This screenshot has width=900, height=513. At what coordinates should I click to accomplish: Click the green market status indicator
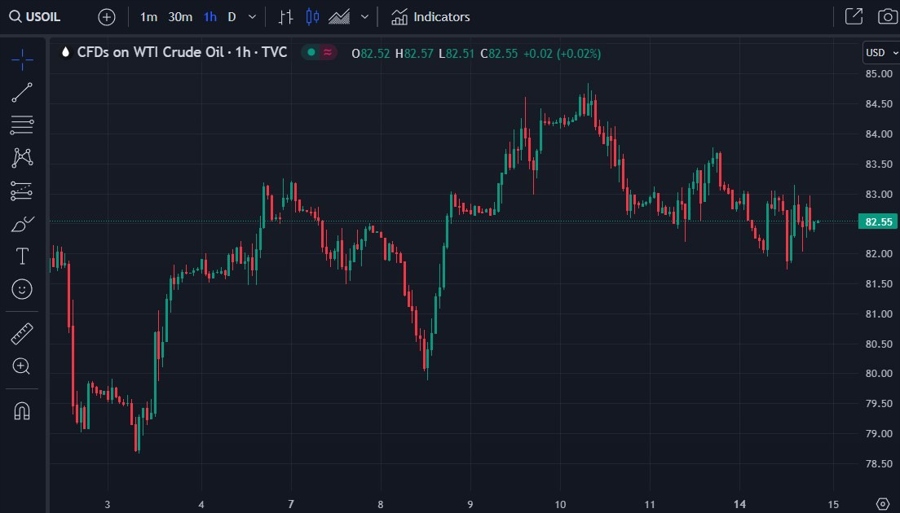[311, 53]
